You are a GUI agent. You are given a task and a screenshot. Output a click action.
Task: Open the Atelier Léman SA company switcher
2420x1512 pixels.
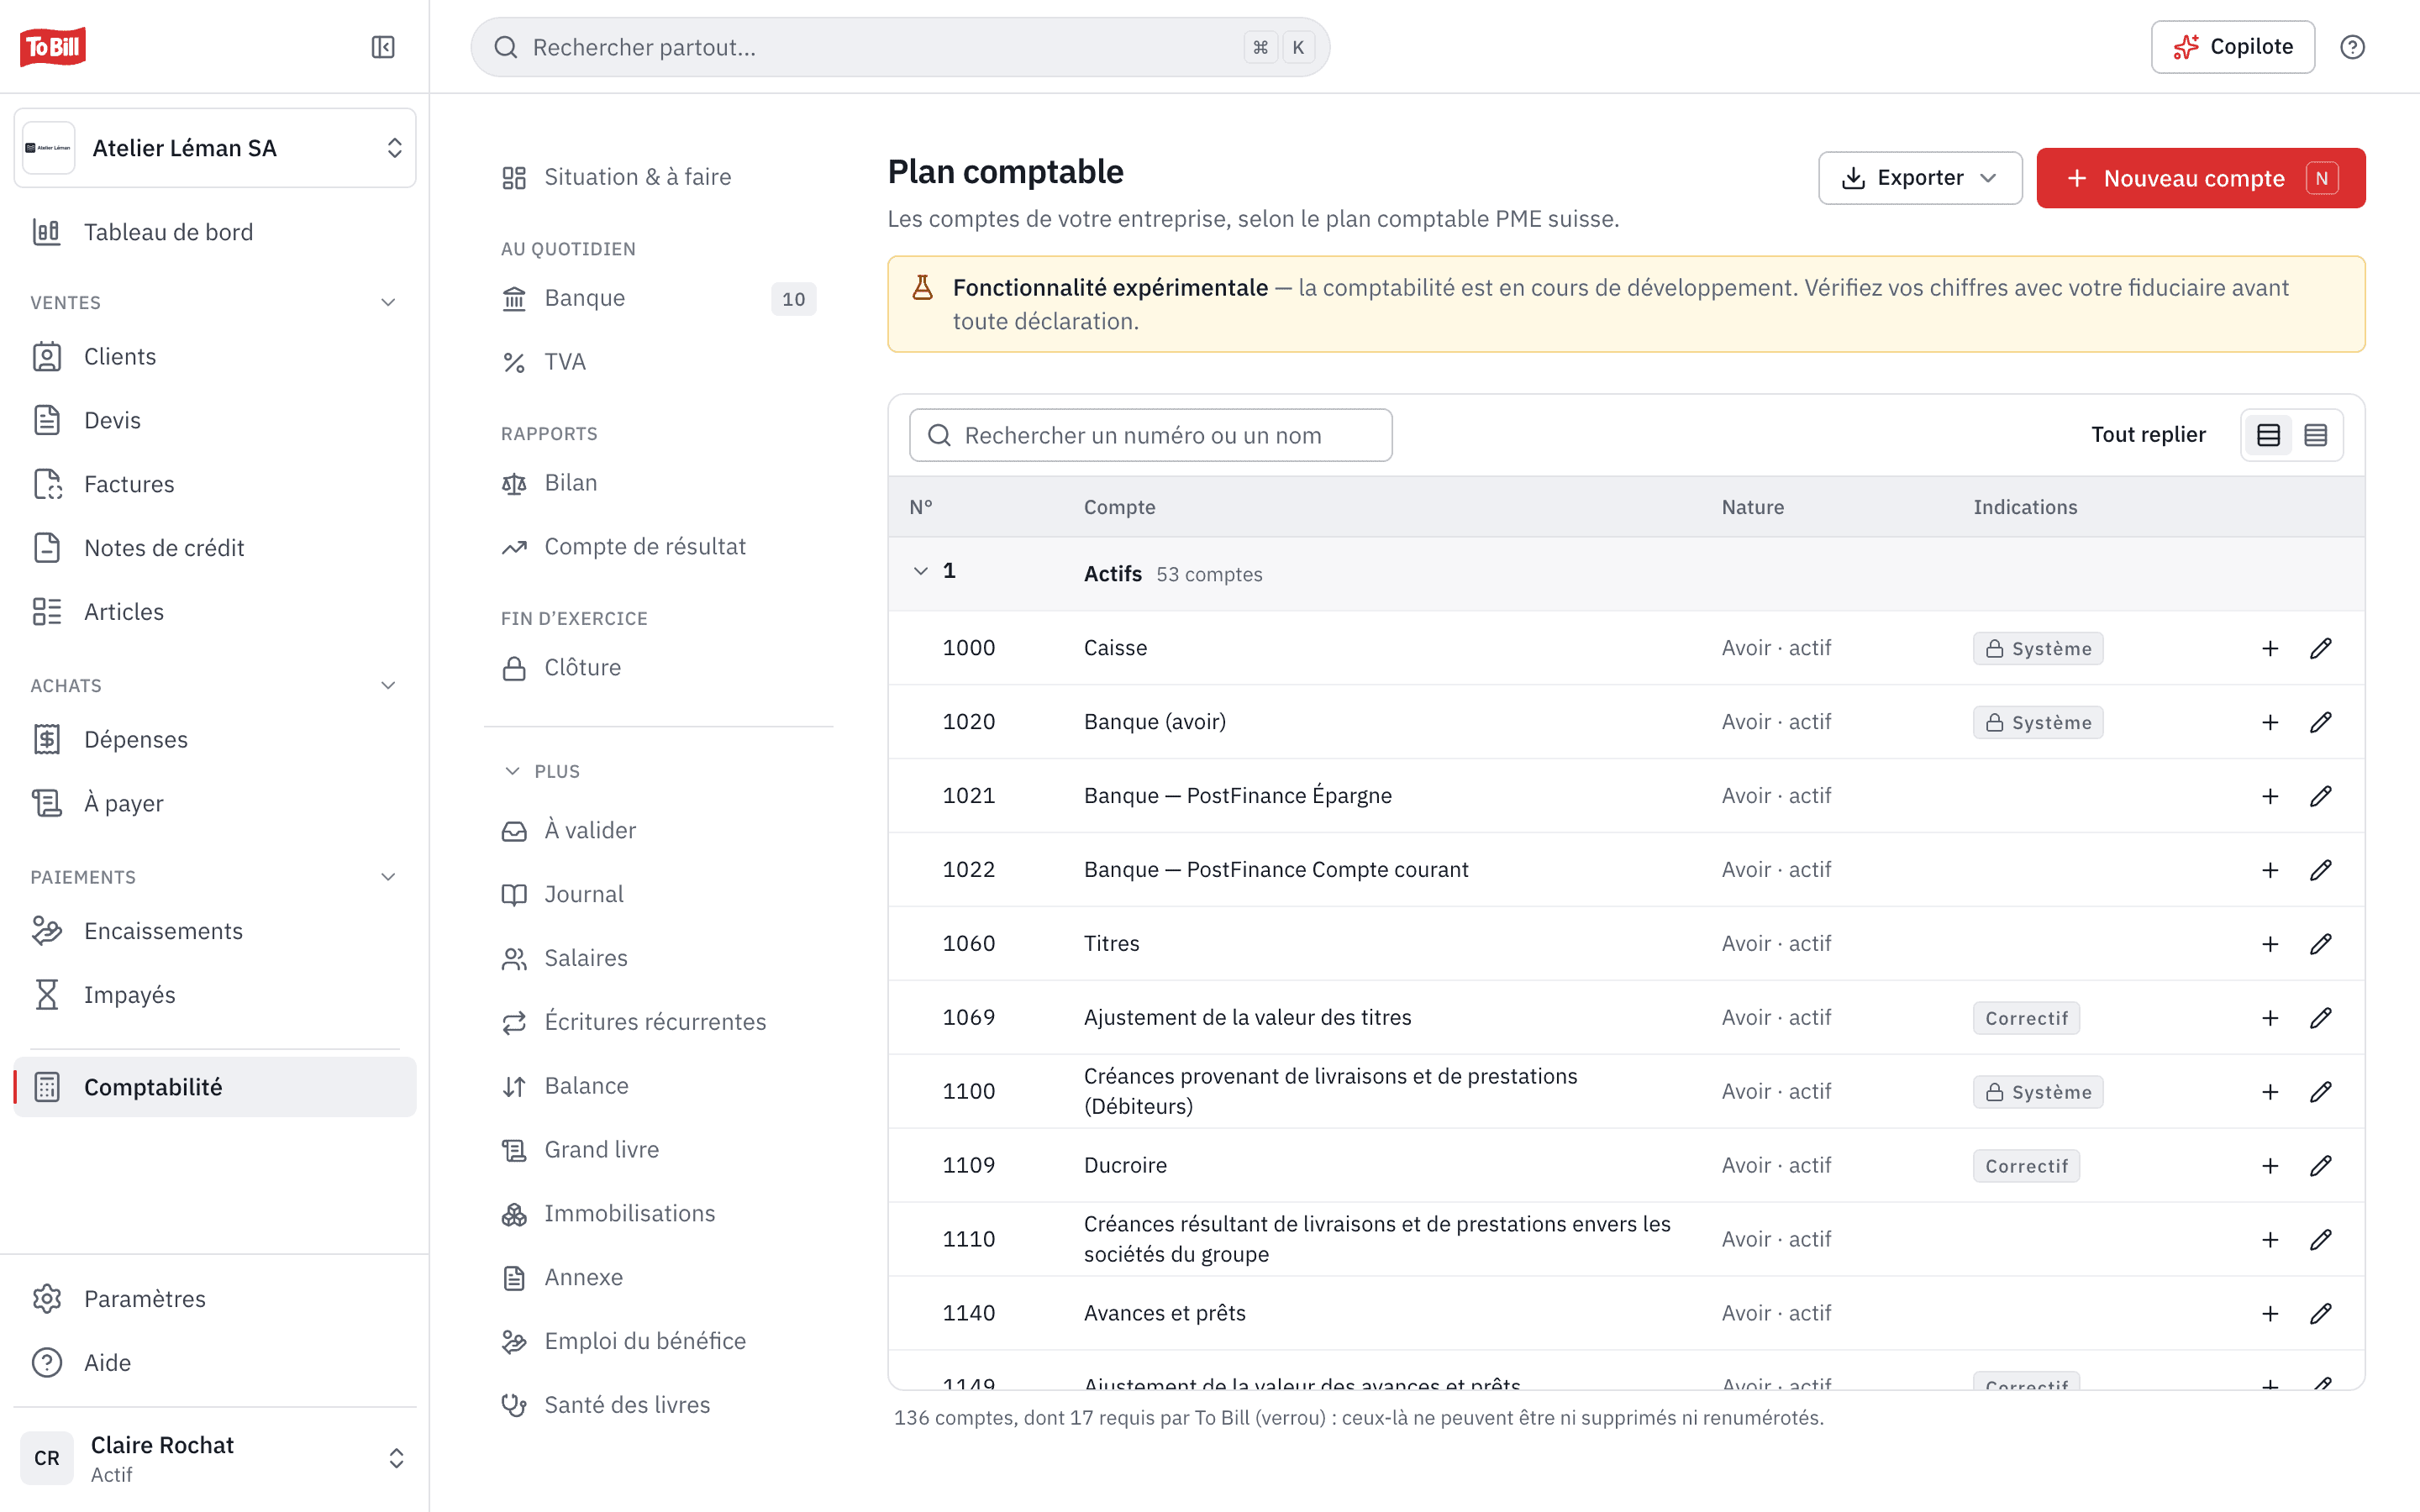(215, 148)
